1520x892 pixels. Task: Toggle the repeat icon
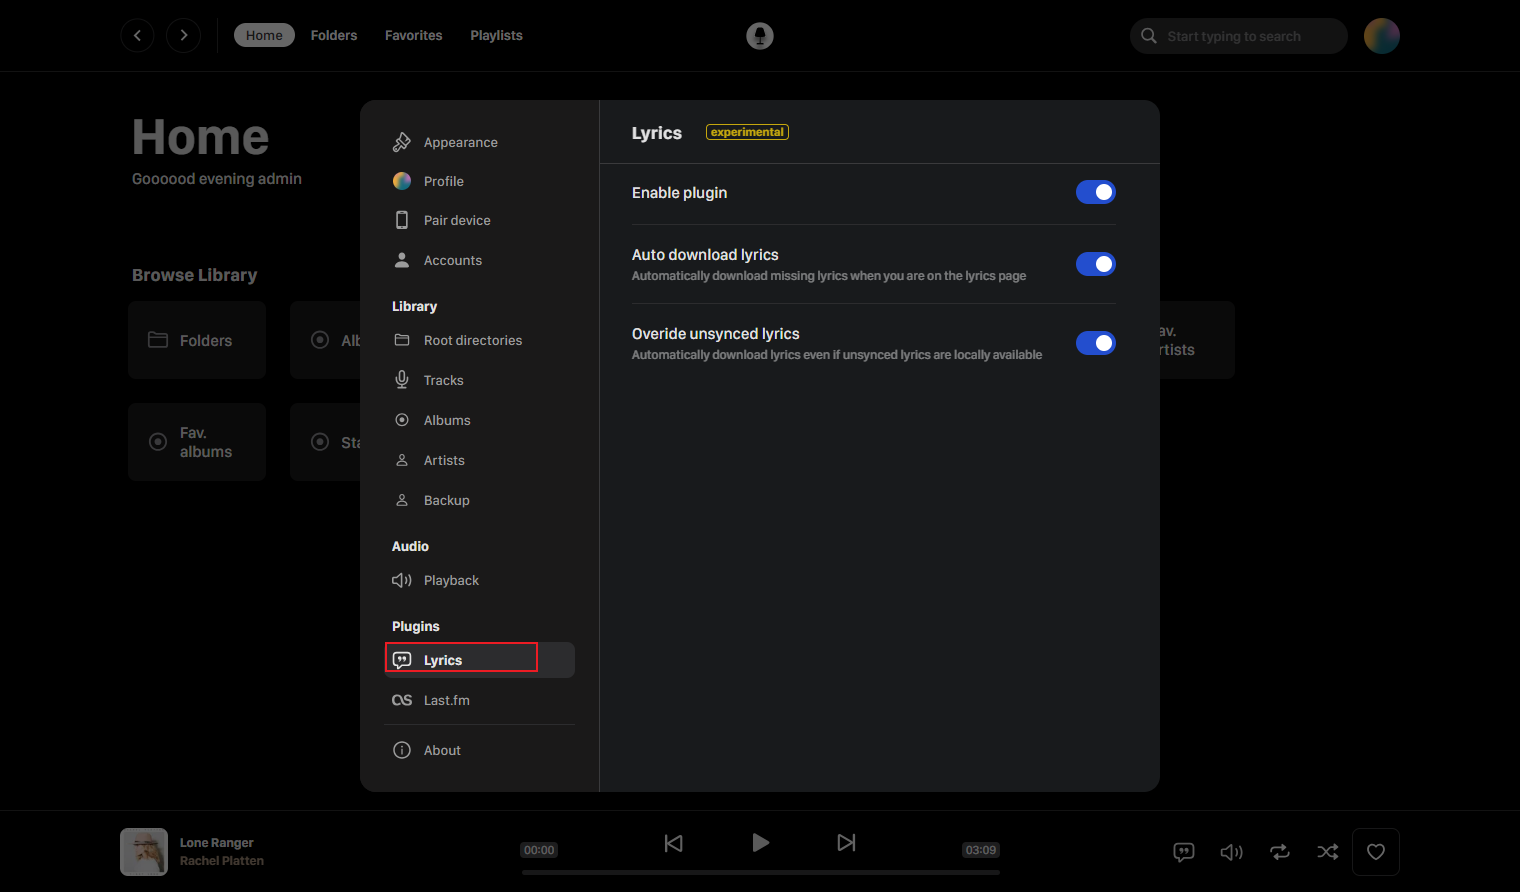coord(1280,852)
